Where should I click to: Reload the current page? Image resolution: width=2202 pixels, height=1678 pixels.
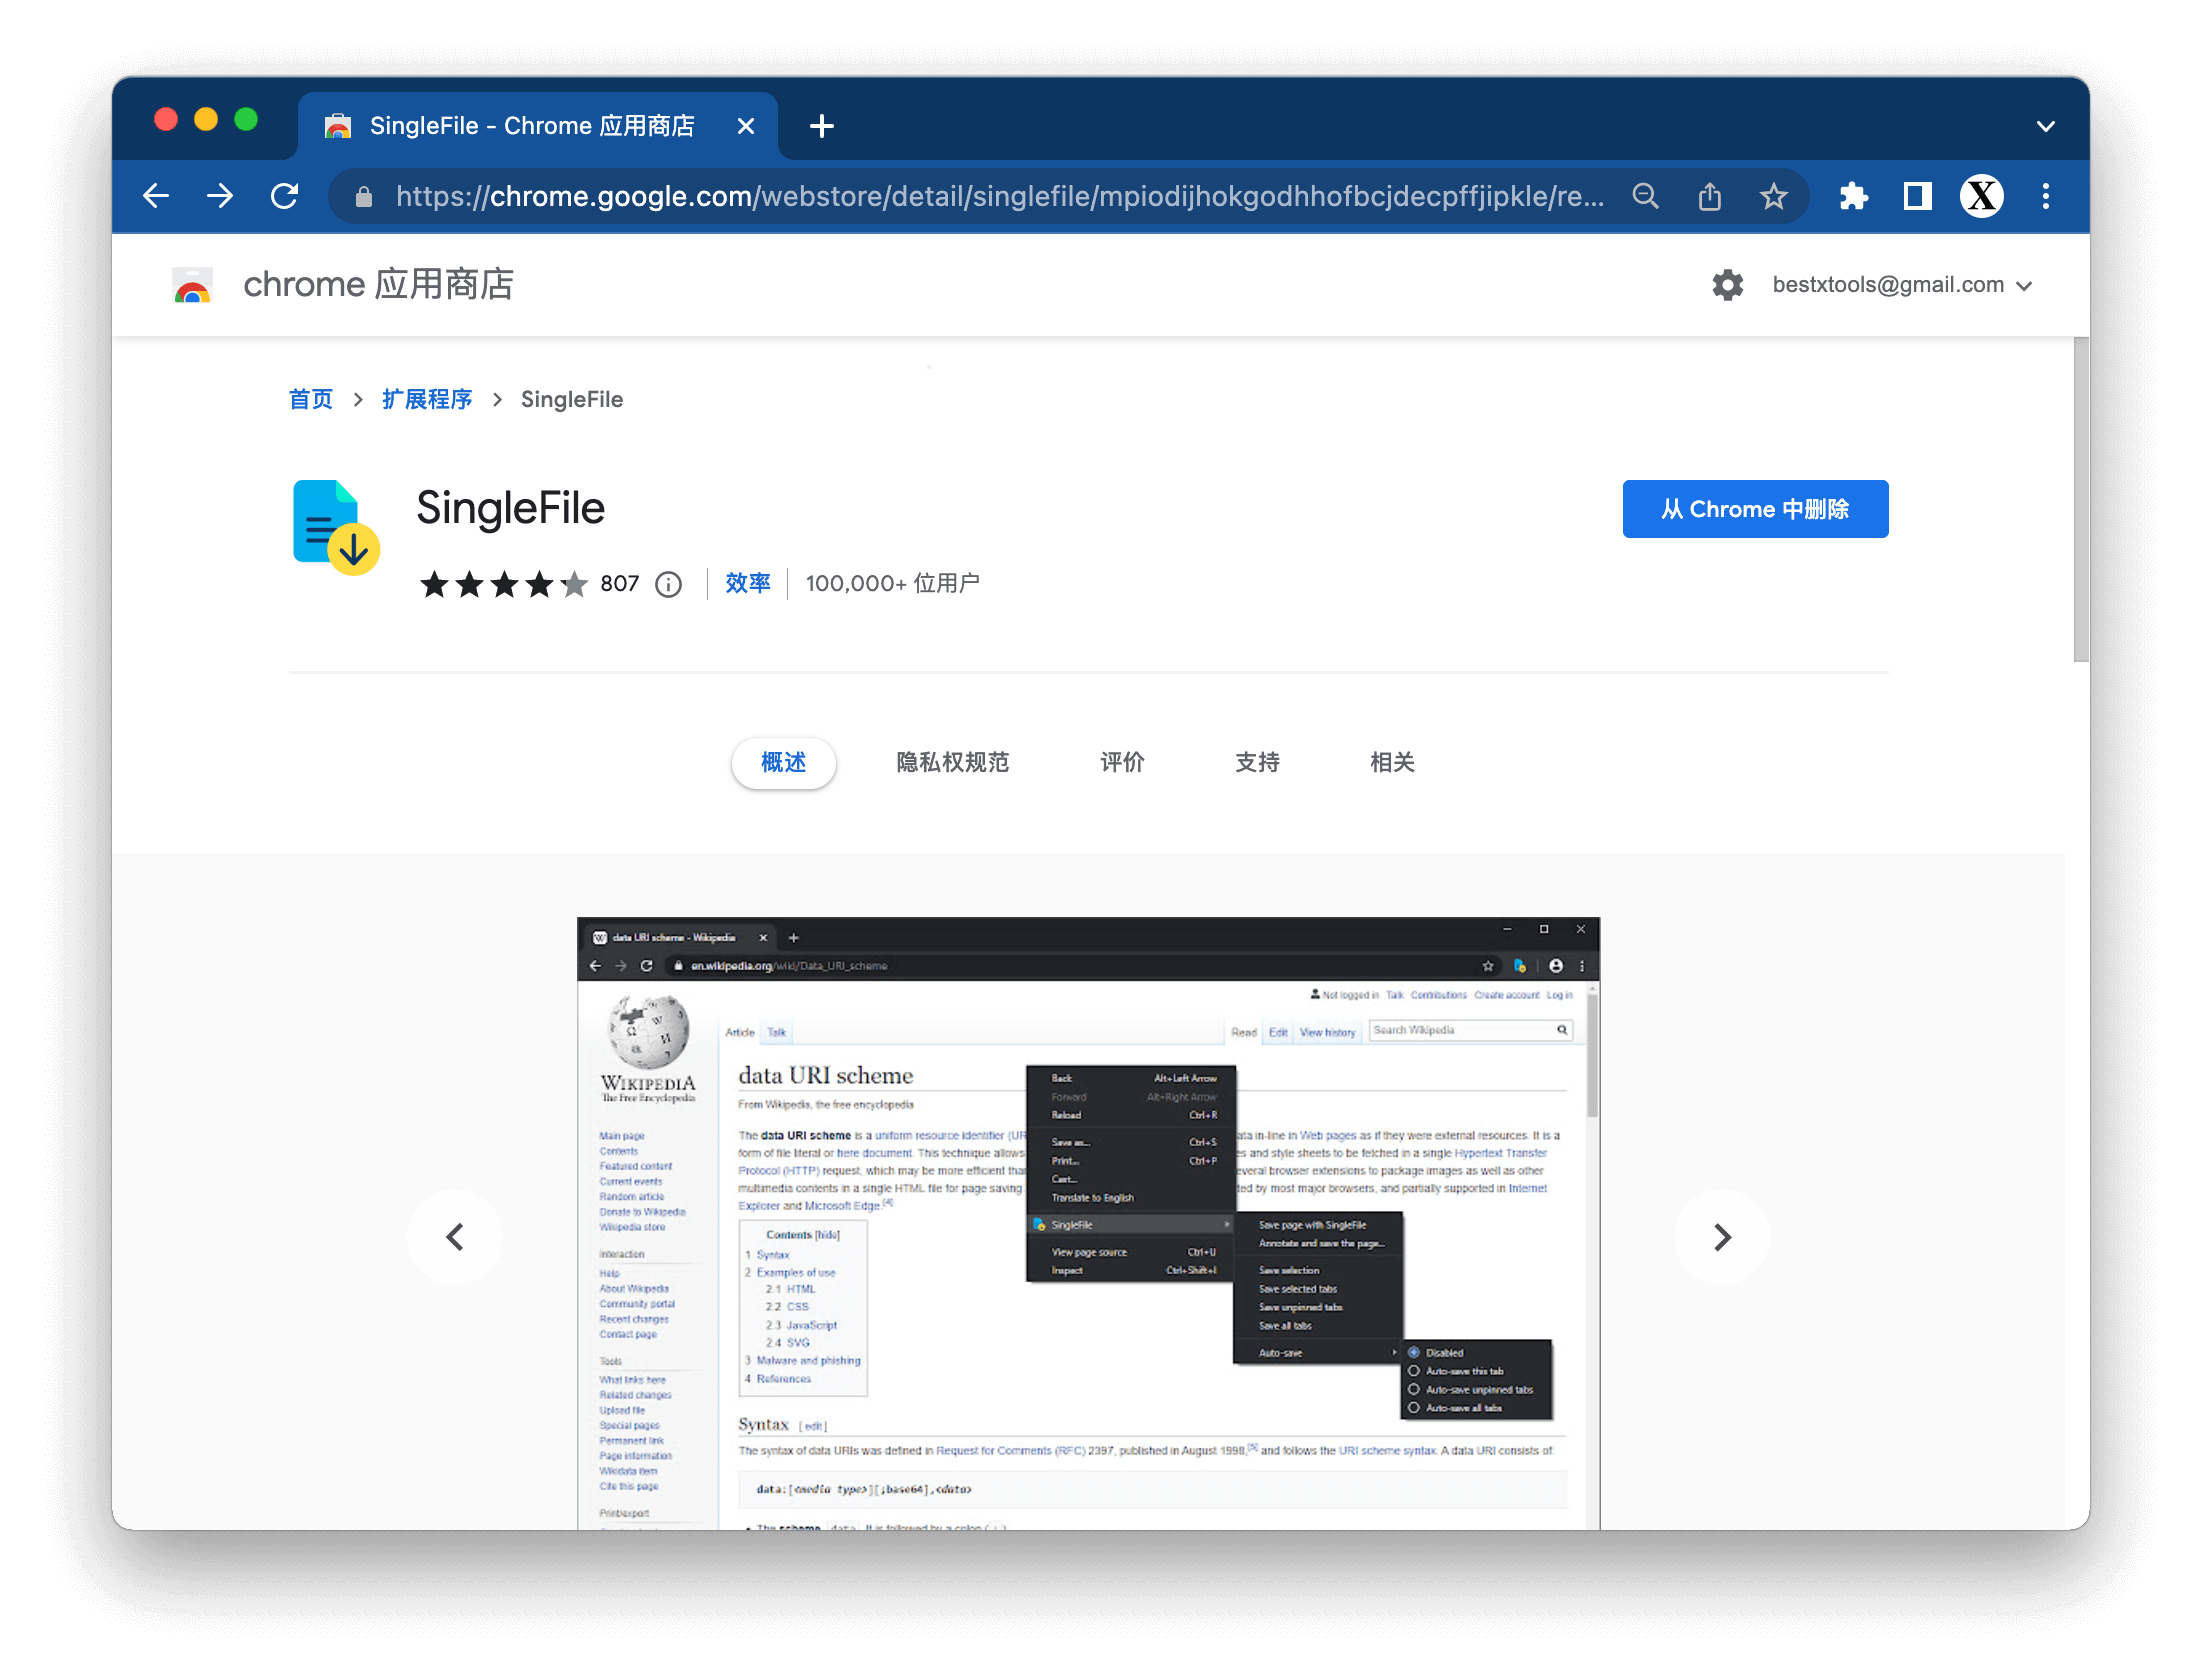(x=285, y=196)
